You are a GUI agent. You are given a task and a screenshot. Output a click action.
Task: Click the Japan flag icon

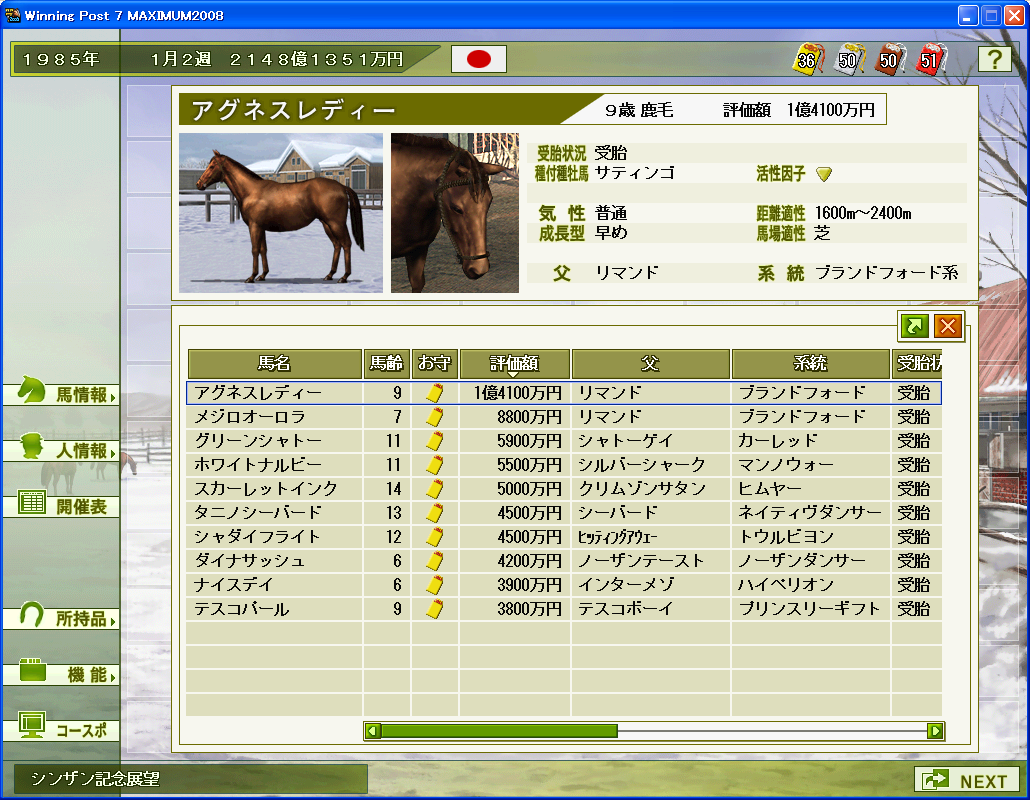(x=479, y=59)
